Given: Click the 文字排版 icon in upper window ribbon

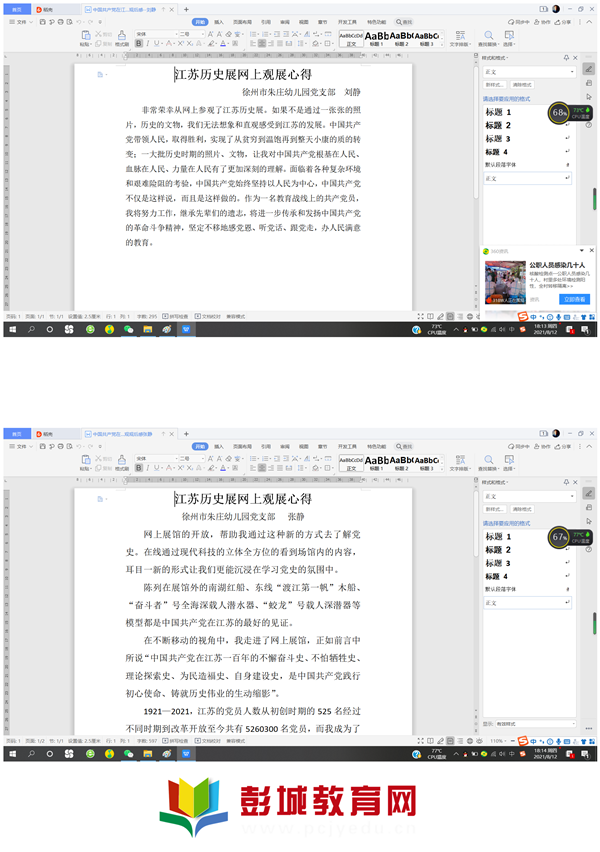Looking at the screenshot, I should click(460, 35).
